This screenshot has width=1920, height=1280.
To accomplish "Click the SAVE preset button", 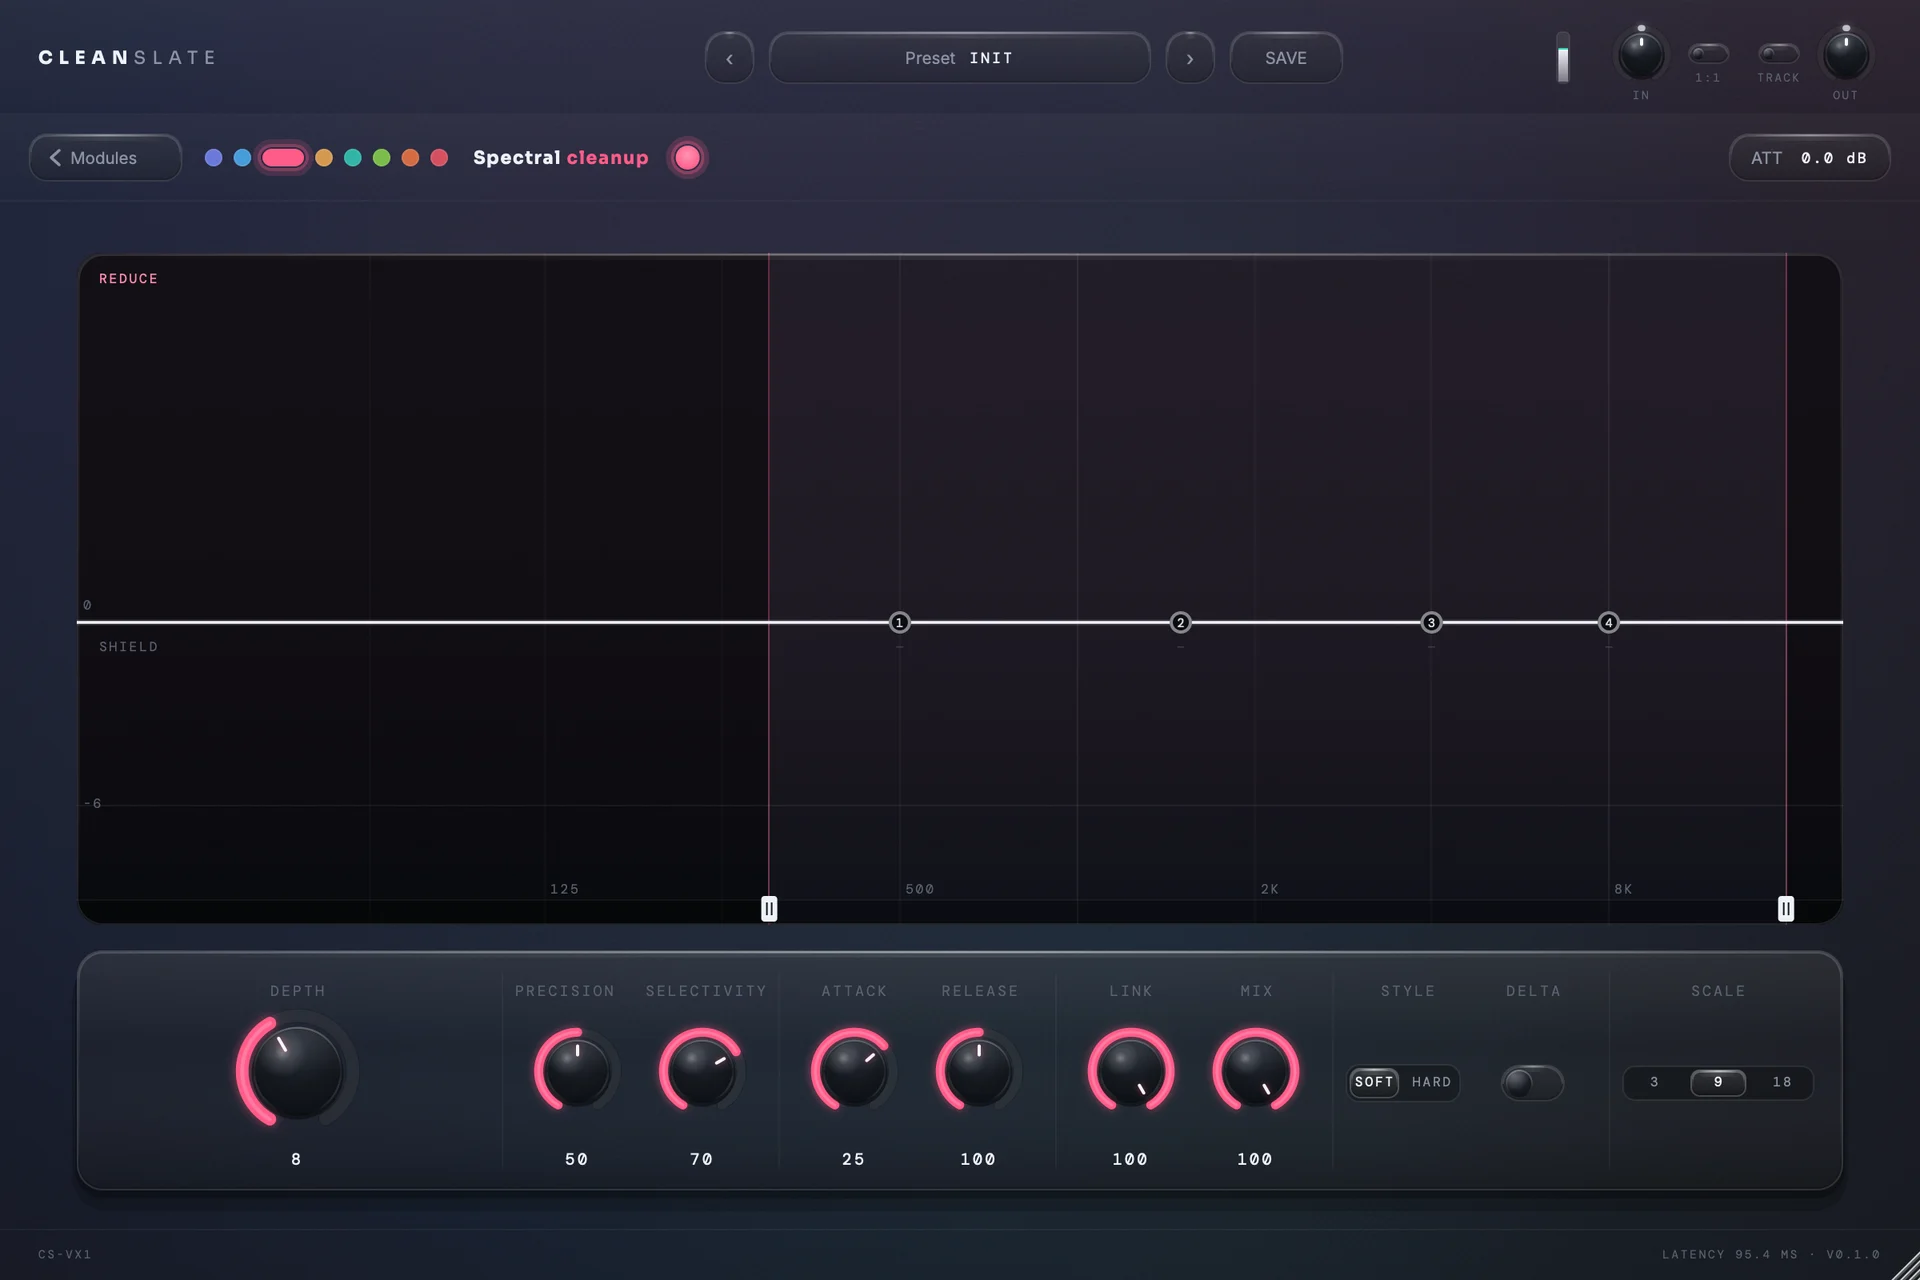I will coord(1286,58).
